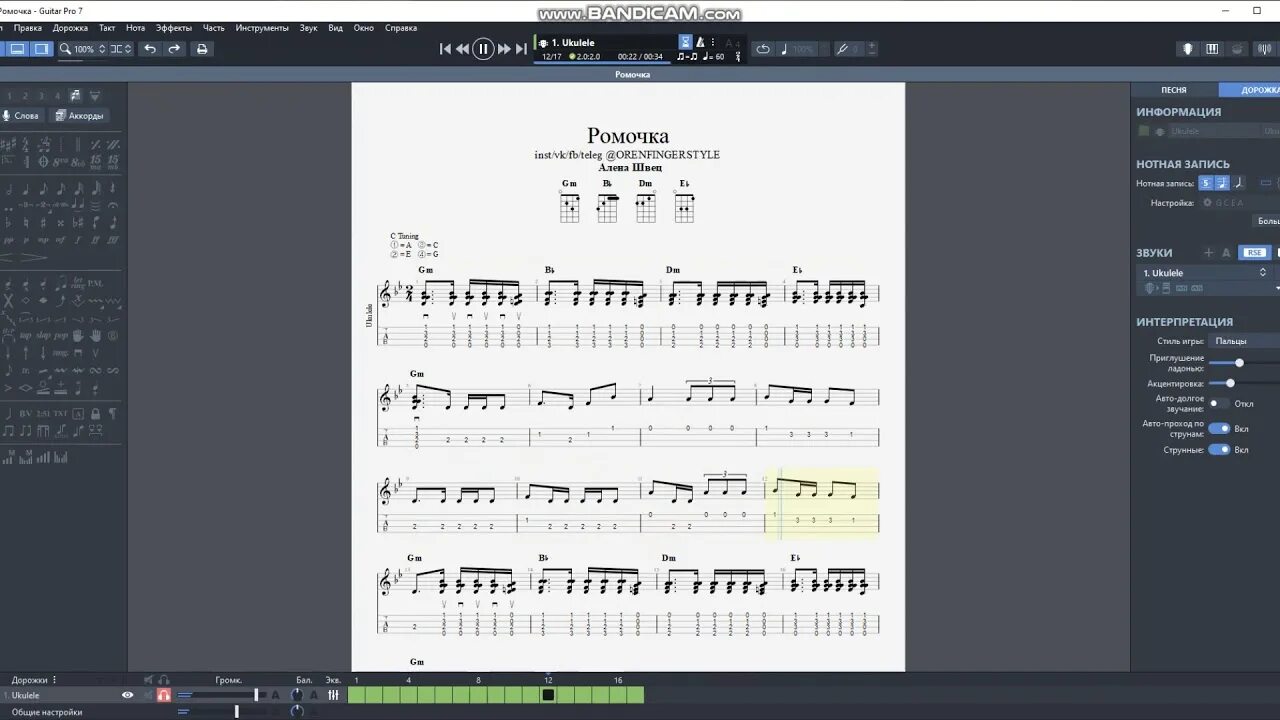This screenshot has height=720, width=1280.
Task: Click the Ромочка document tab
Action: coord(632,74)
